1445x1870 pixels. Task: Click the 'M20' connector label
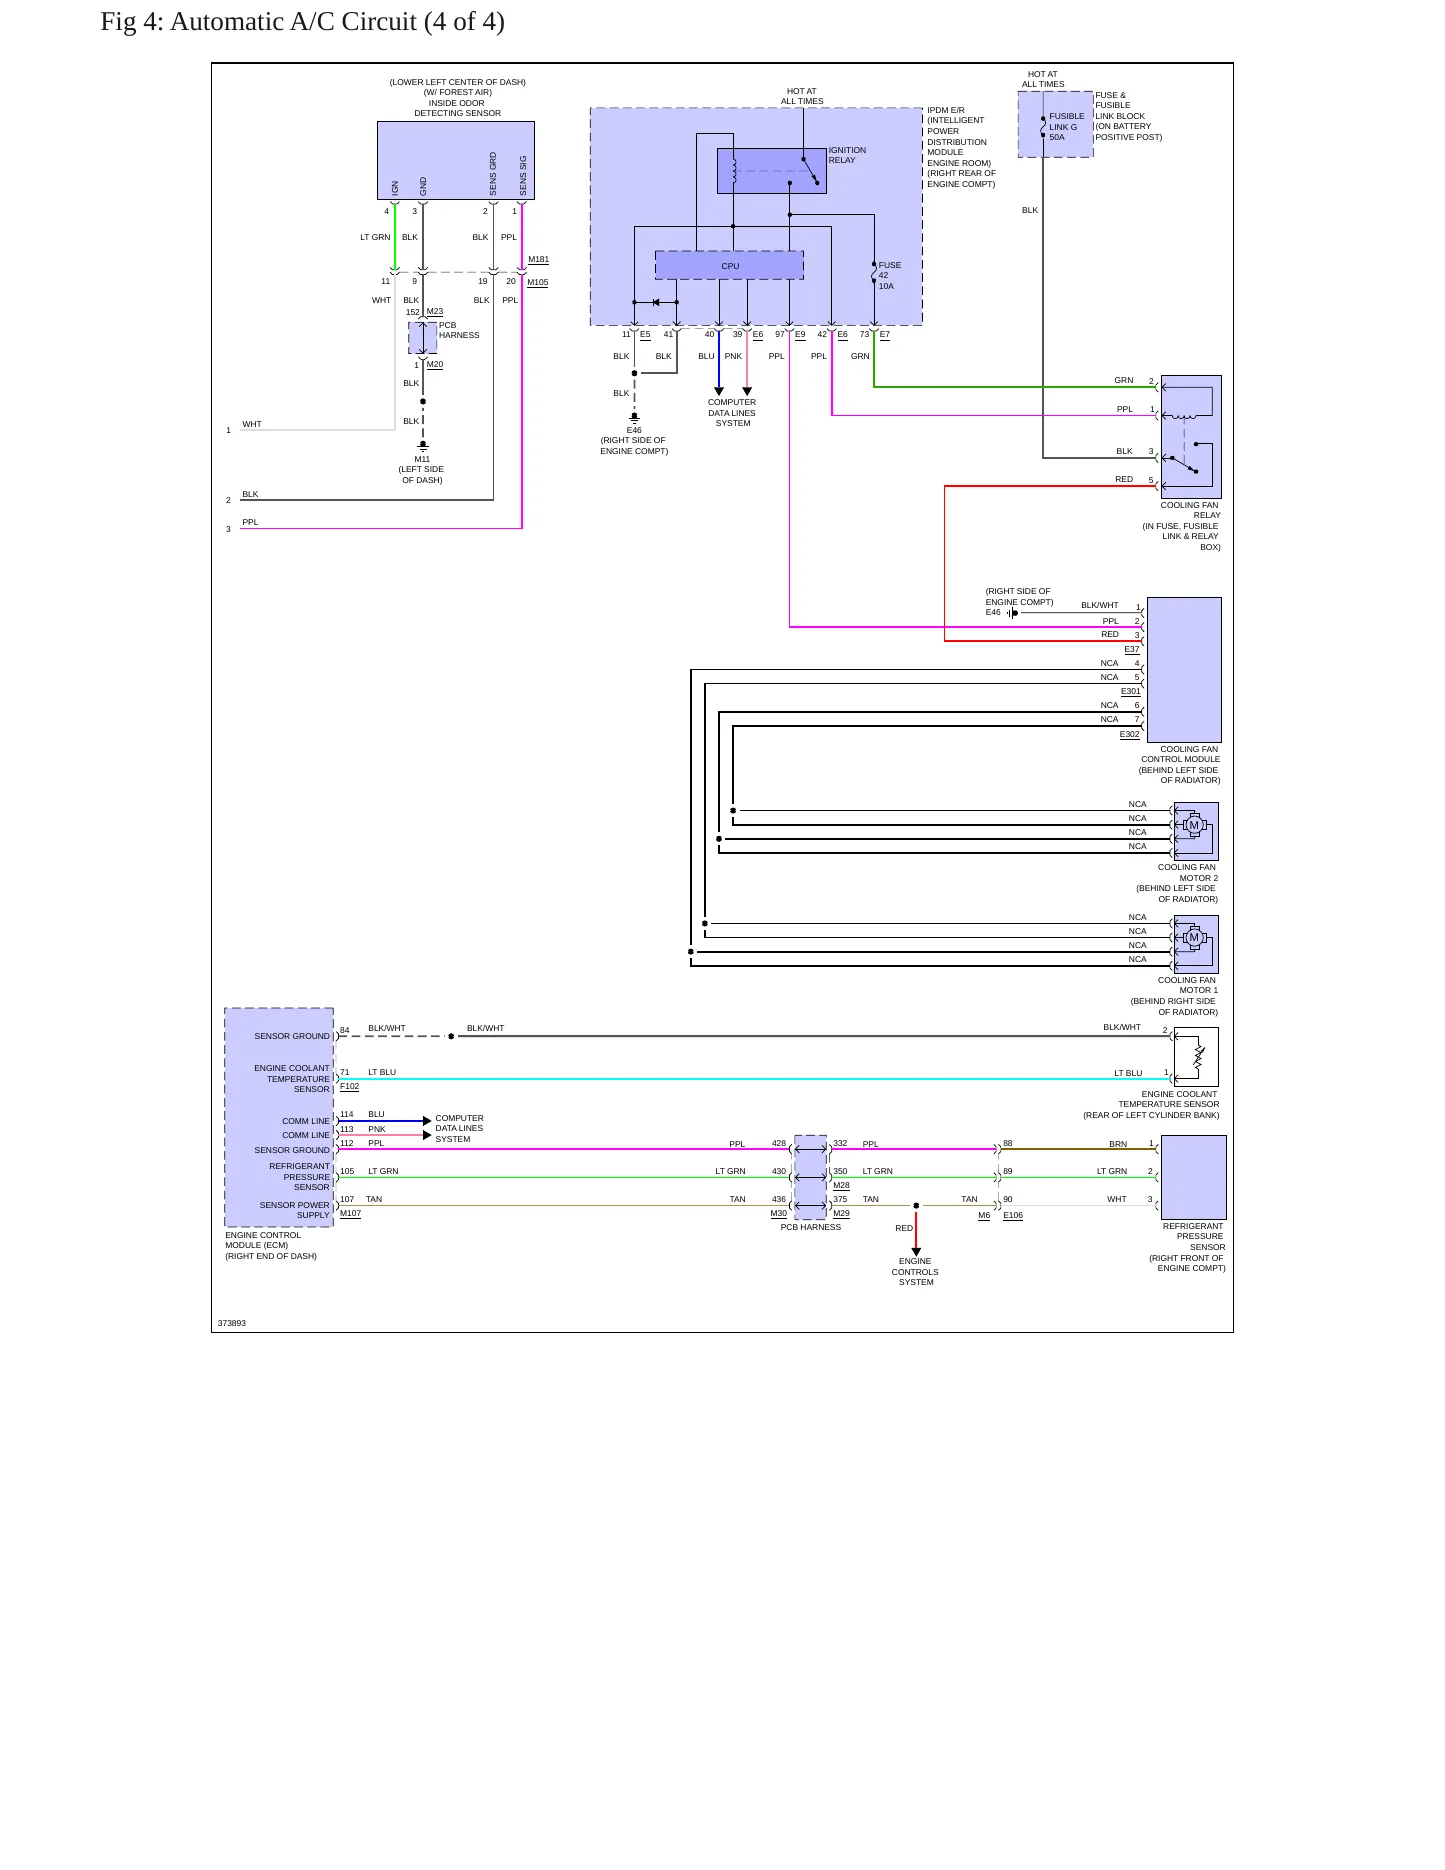(x=435, y=365)
